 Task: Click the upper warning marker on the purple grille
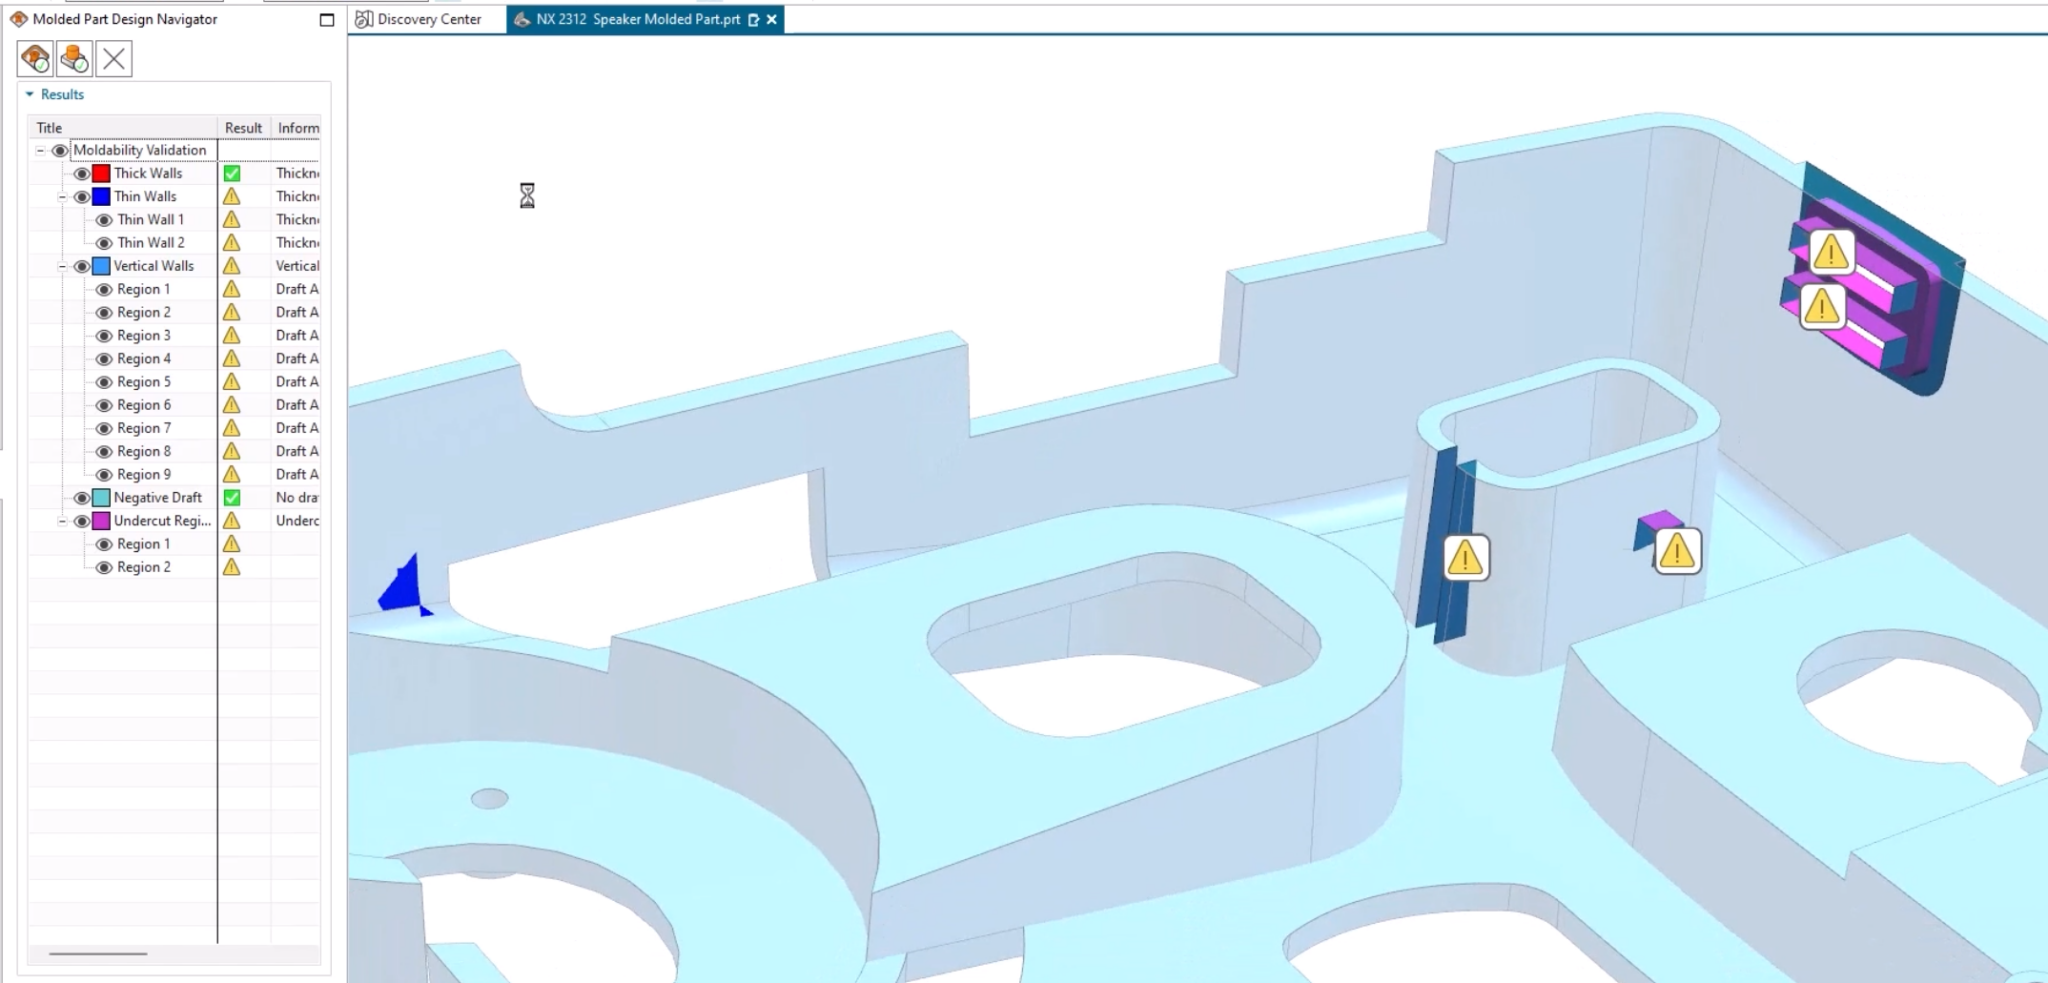1830,252
